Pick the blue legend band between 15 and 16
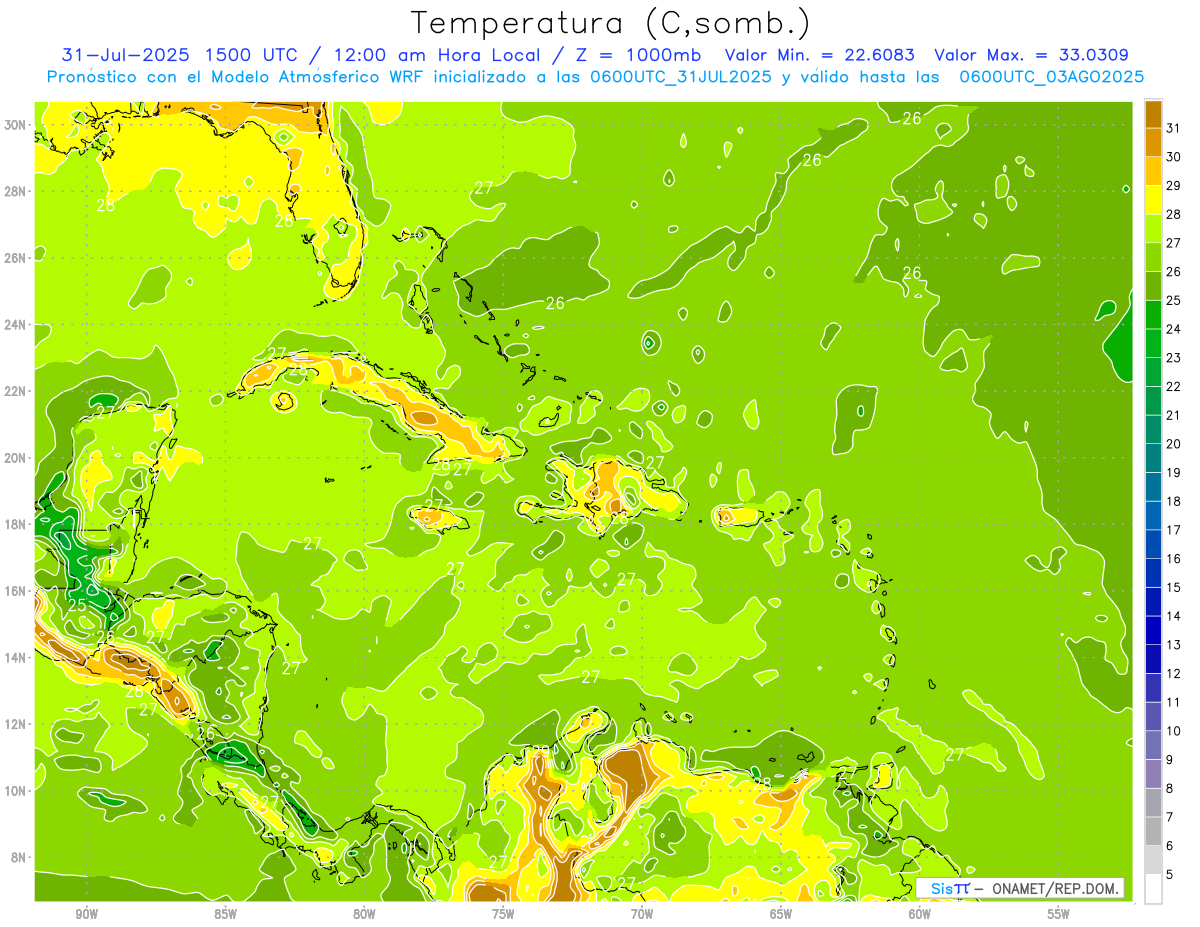The height and width of the screenshot is (927, 1200). tap(1153, 573)
